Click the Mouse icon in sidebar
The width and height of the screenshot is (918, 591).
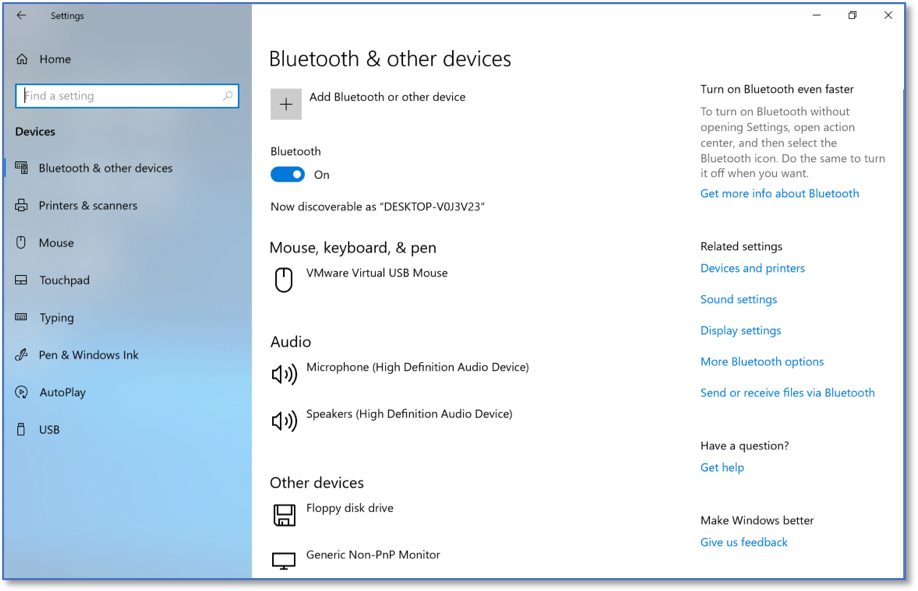pyautogui.click(x=21, y=242)
